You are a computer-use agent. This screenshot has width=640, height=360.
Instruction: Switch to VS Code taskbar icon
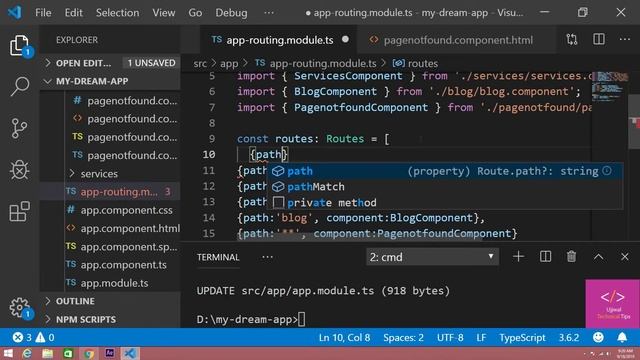click(x=130, y=353)
